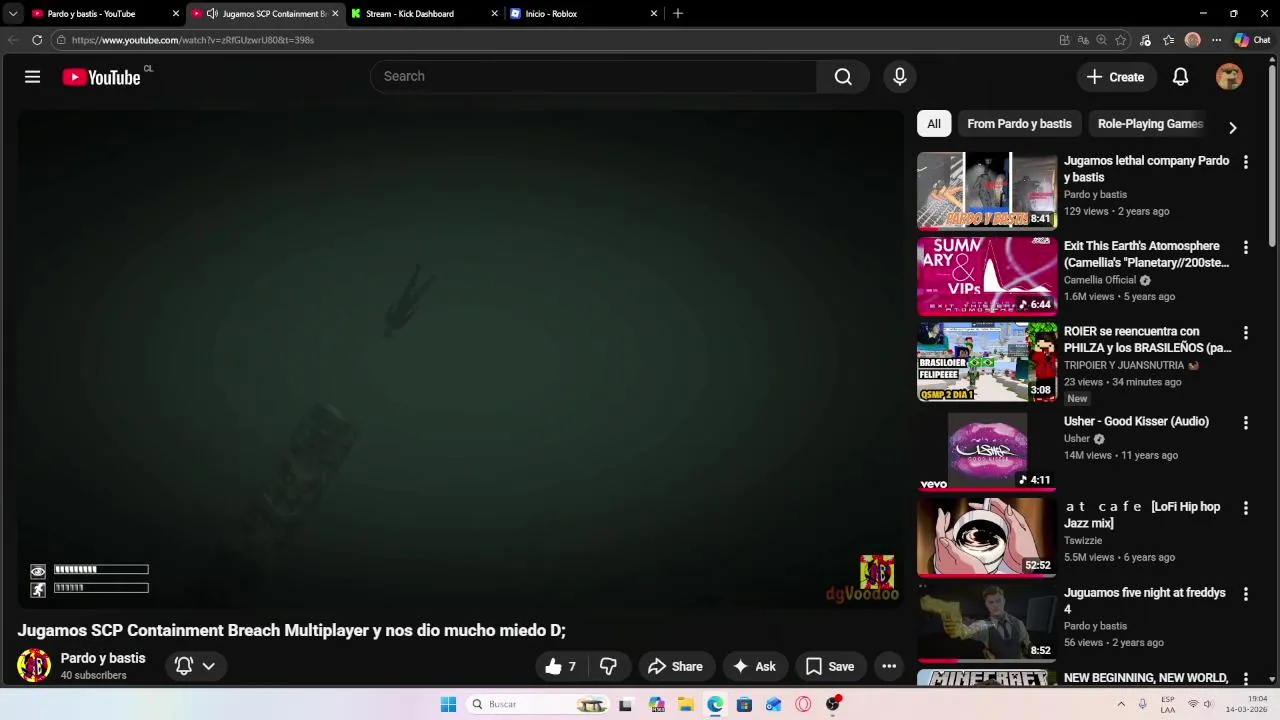Add page to favorites star
Screen dimensions: 1280x720
[1121, 40]
